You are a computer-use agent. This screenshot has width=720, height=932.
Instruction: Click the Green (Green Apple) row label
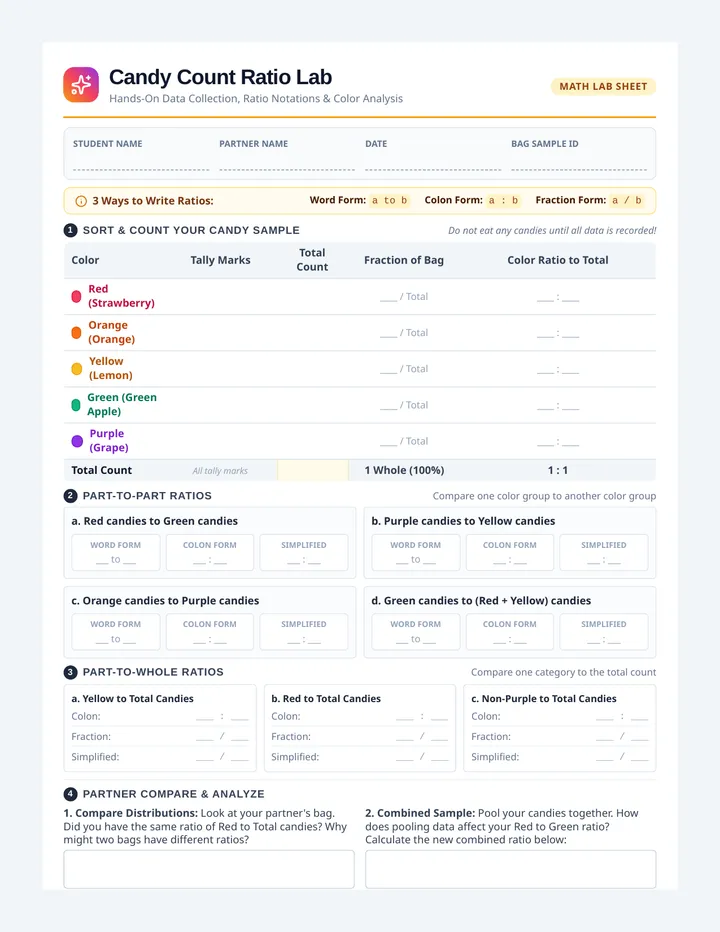click(x=122, y=404)
